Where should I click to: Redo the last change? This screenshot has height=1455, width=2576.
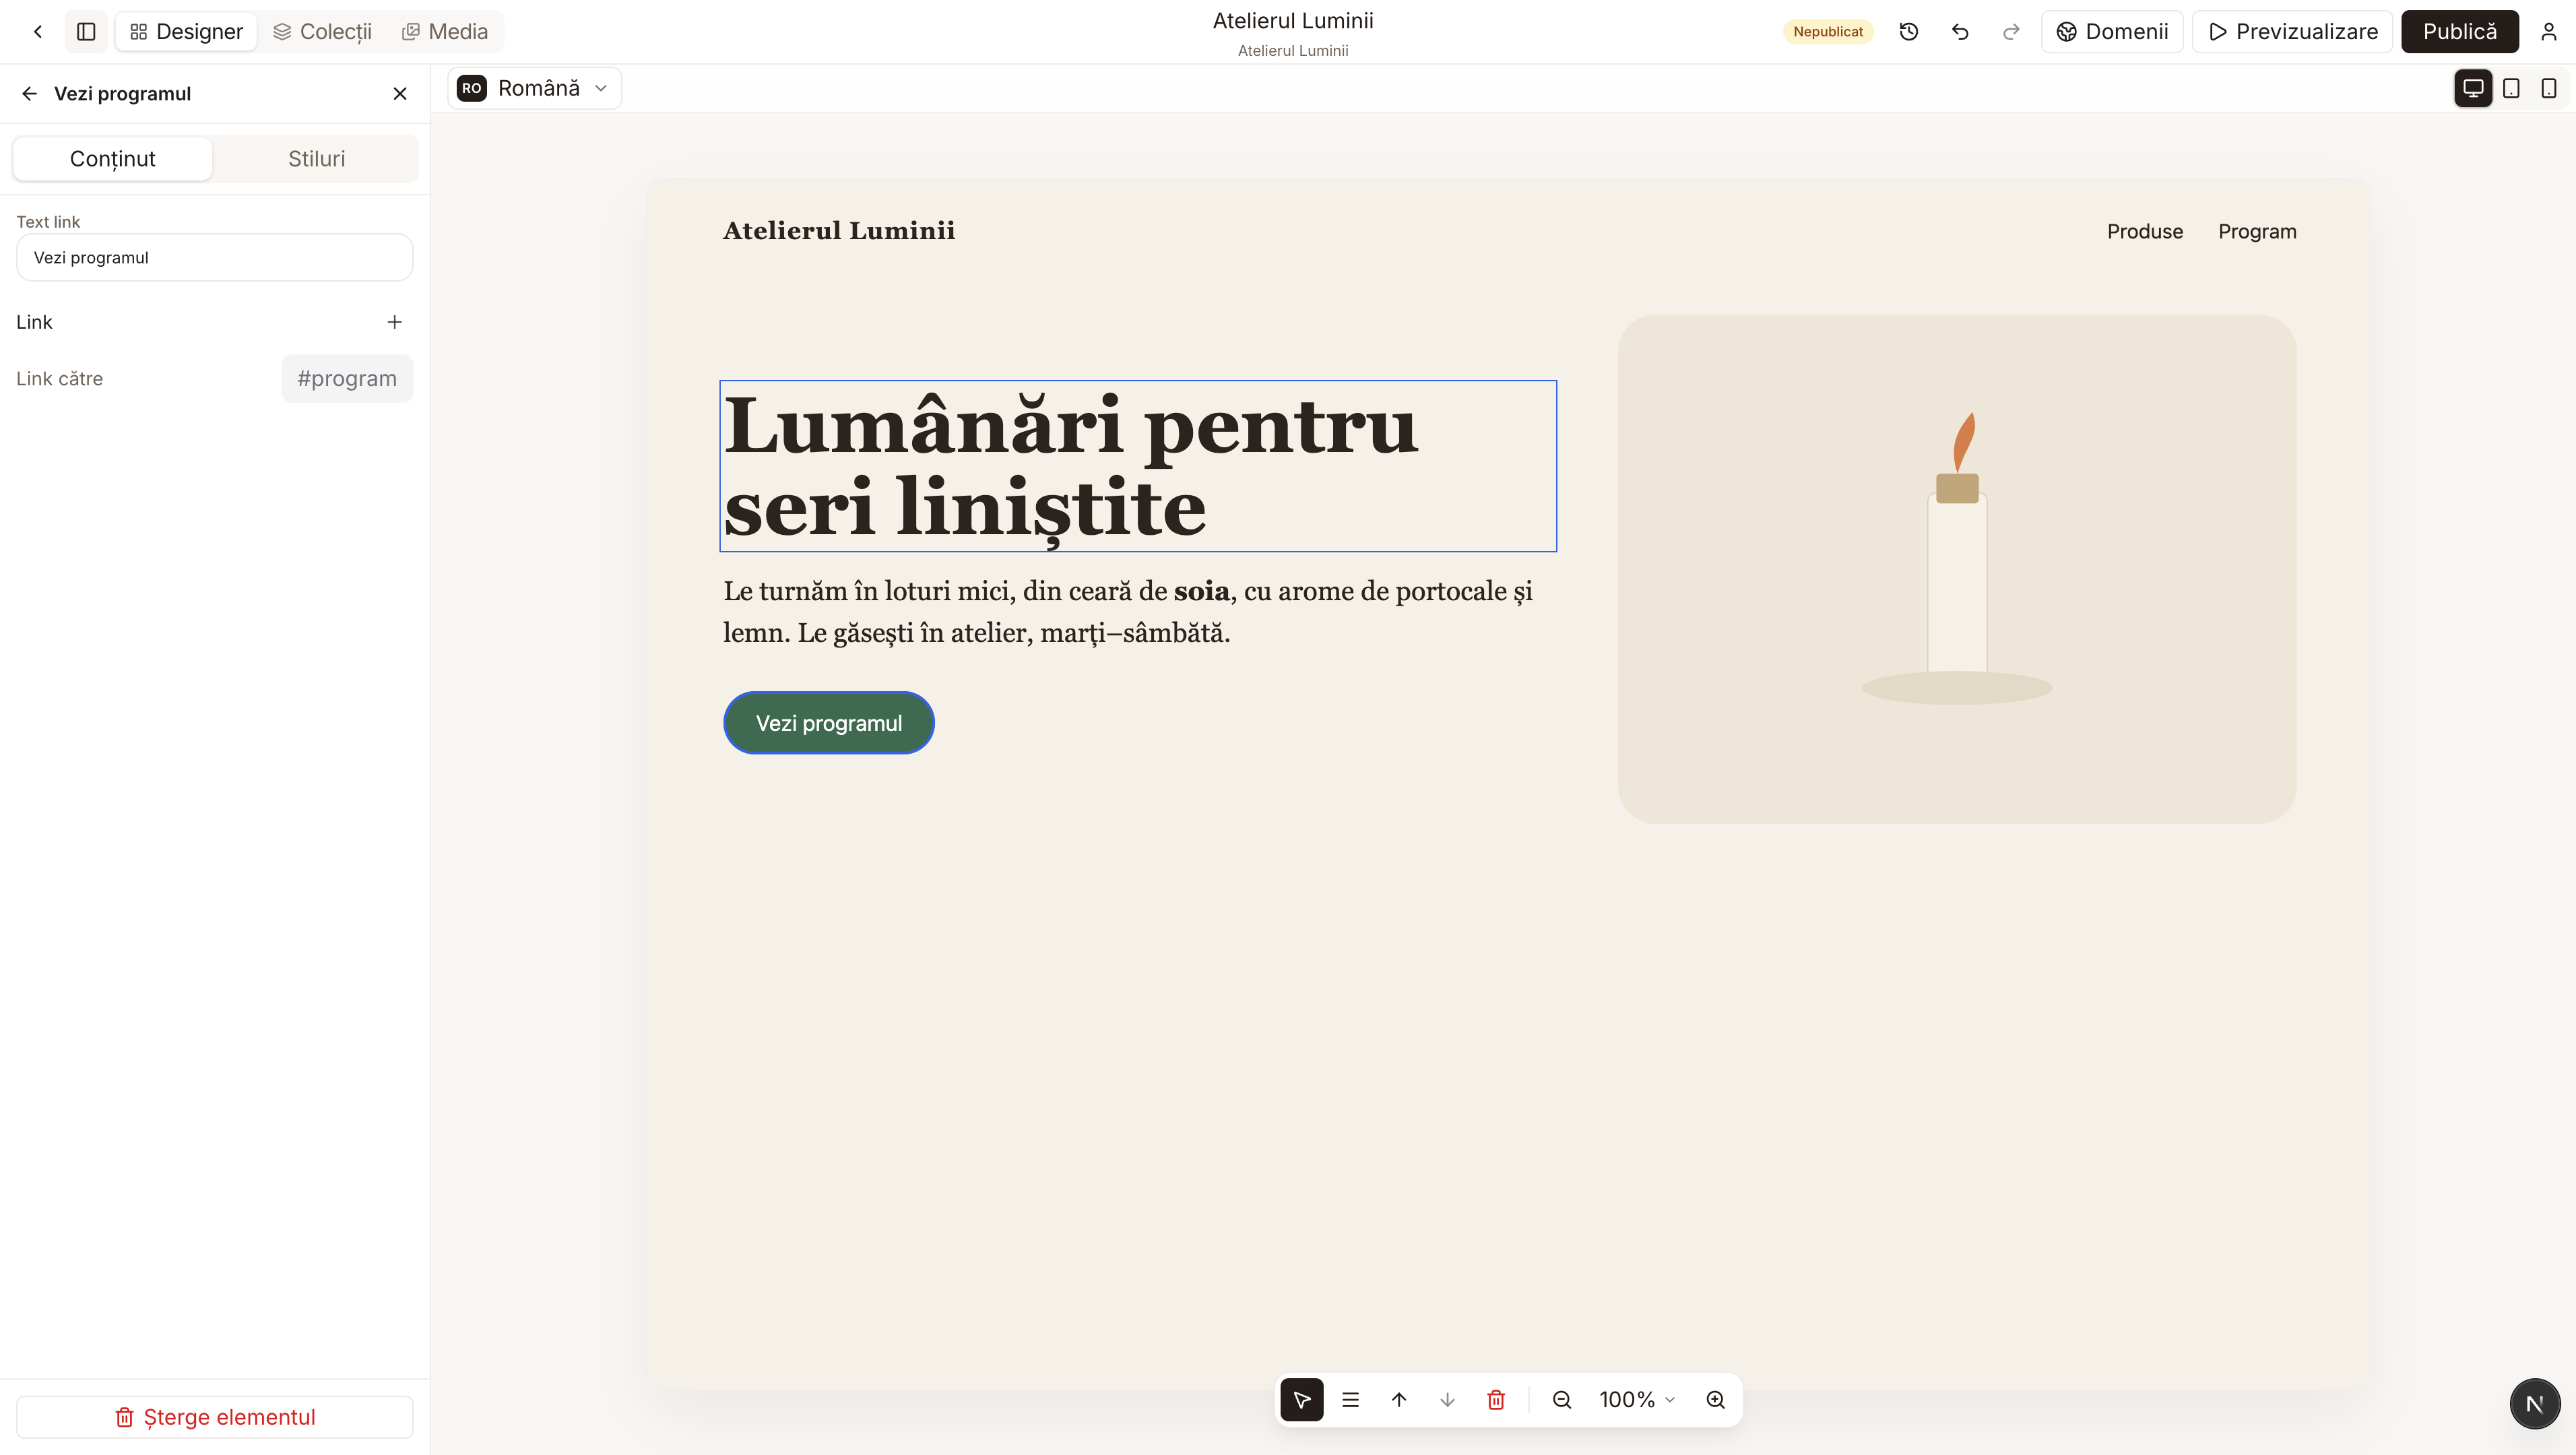click(x=2011, y=31)
